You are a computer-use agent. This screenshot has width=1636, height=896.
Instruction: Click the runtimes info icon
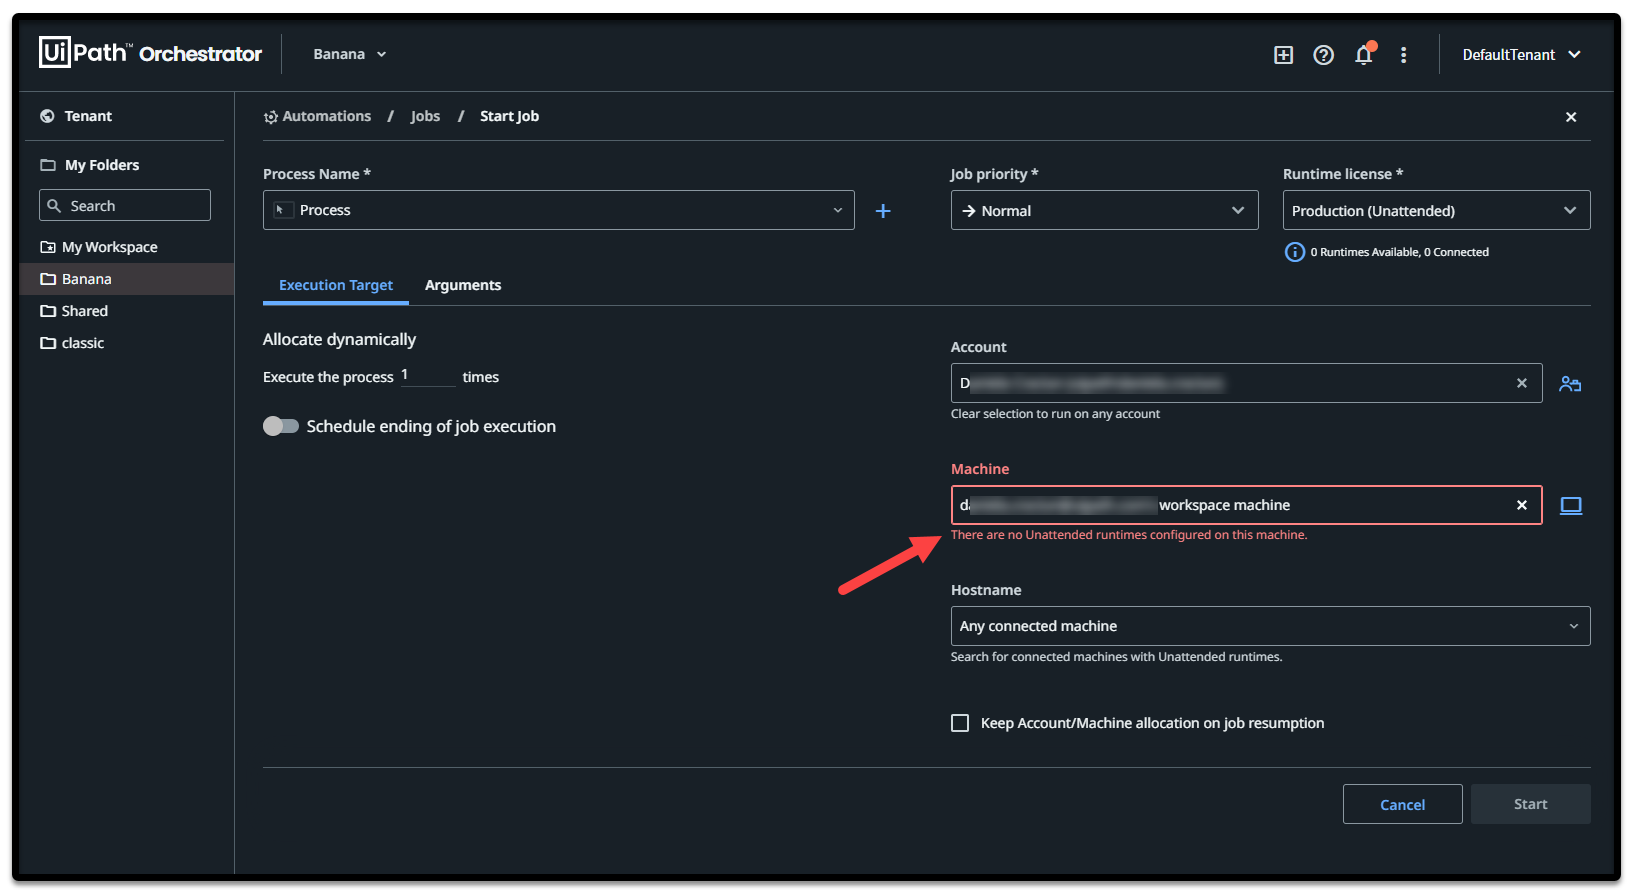point(1294,252)
